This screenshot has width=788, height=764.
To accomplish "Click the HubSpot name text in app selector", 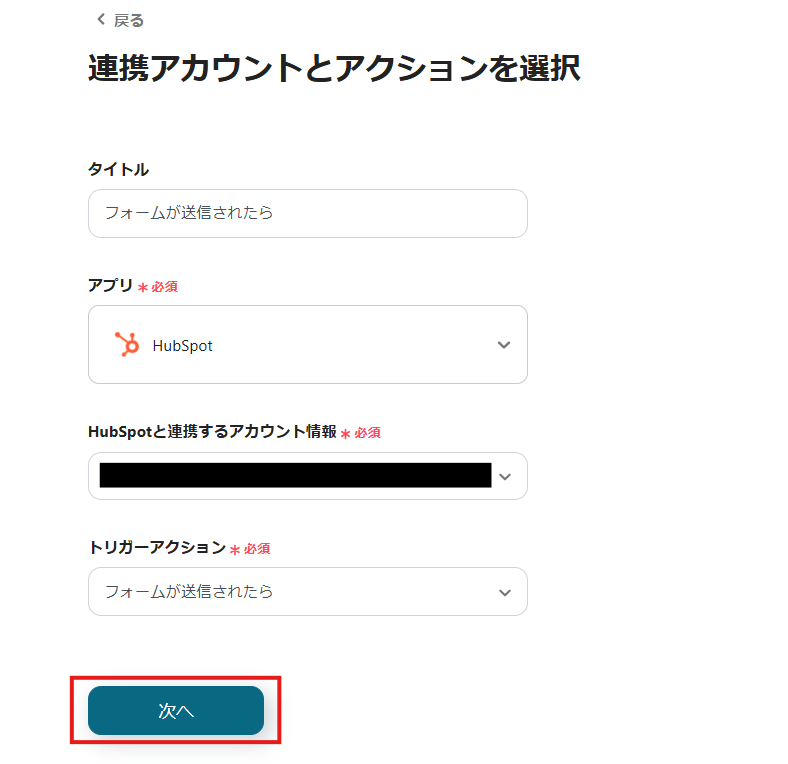I will pos(182,346).
